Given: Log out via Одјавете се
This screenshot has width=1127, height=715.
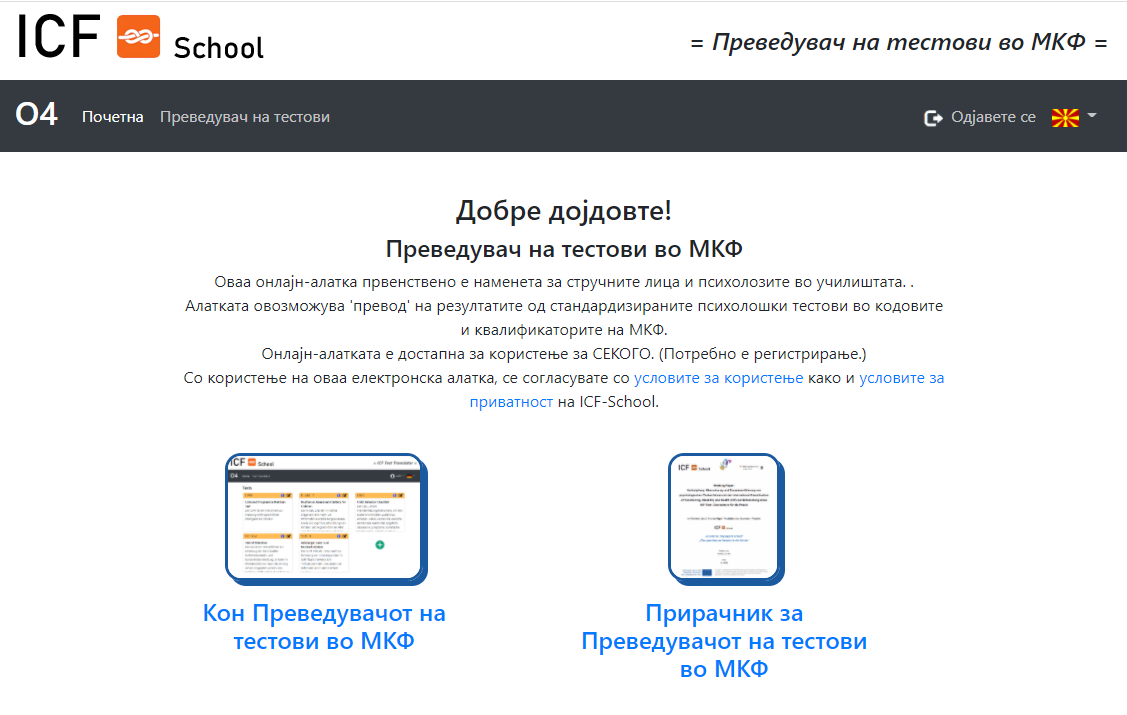Looking at the screenshot, I should pyautogui.click(x=993, y=117).
